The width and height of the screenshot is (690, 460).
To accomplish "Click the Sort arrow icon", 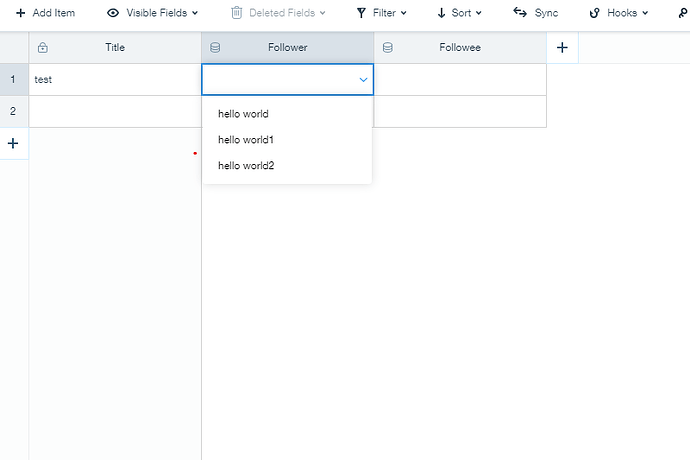I will [x=442, y=13].
